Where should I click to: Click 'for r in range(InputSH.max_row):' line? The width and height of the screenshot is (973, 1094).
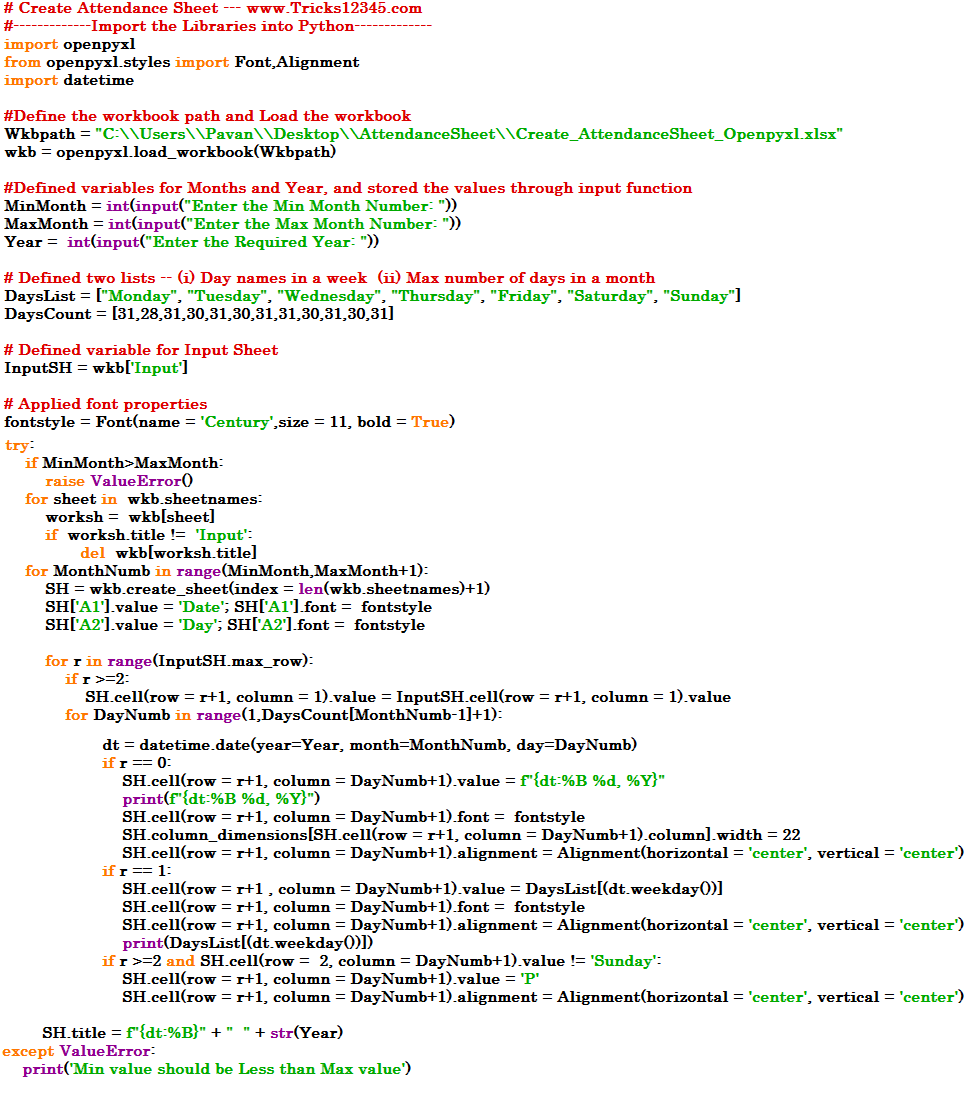tap(179, 661)
